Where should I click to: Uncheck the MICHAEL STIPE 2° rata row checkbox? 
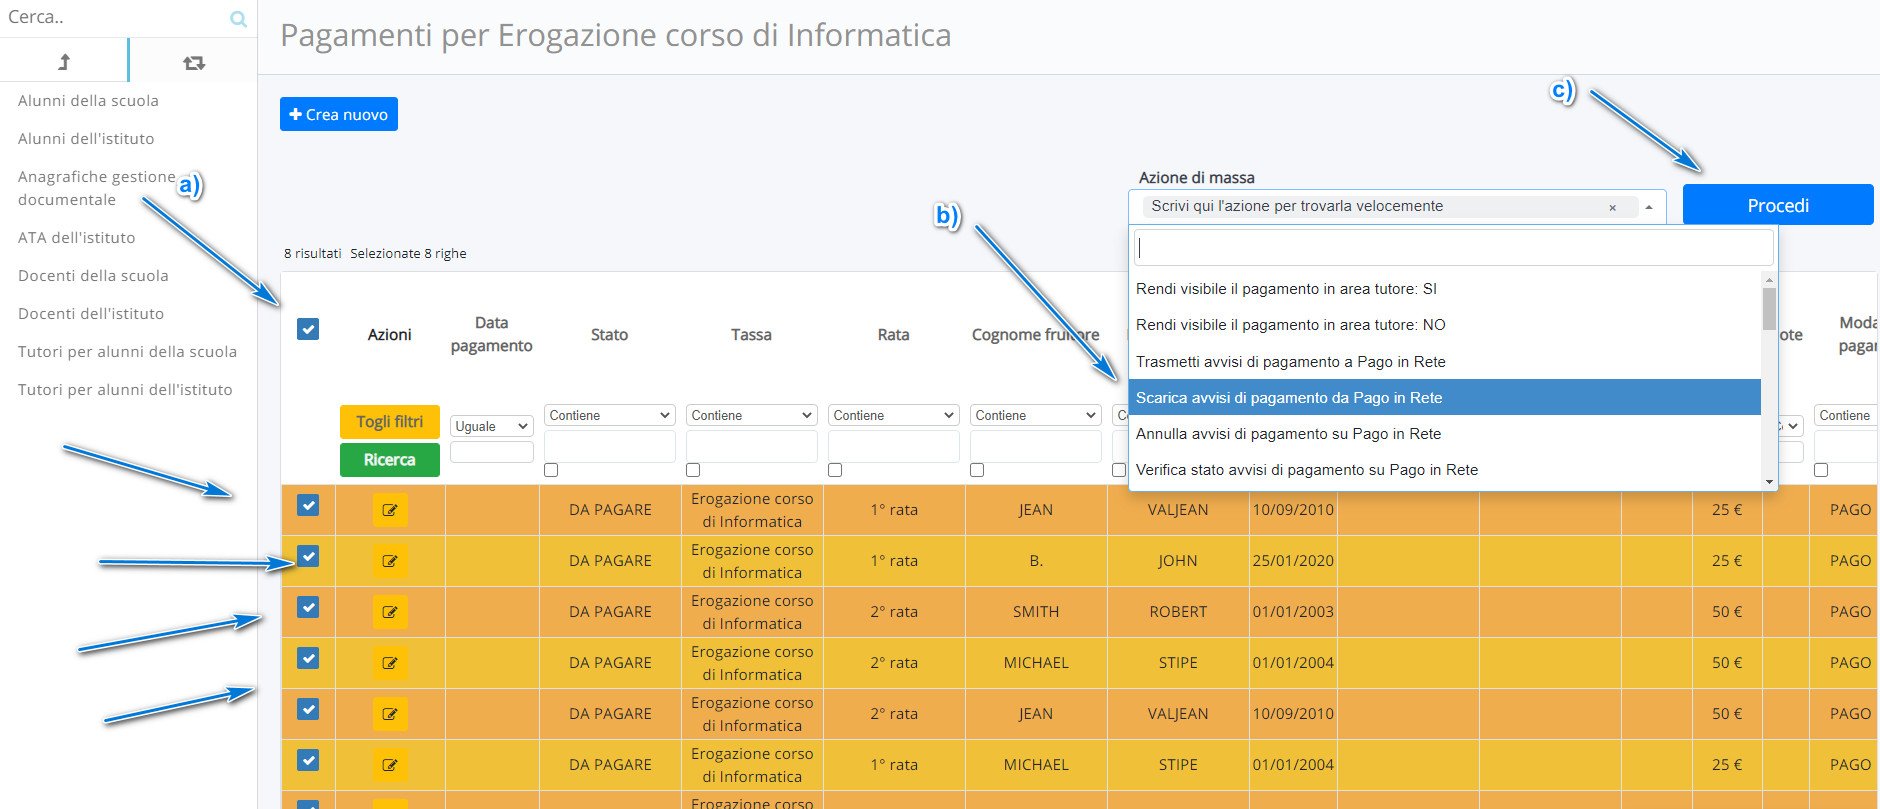308,658
